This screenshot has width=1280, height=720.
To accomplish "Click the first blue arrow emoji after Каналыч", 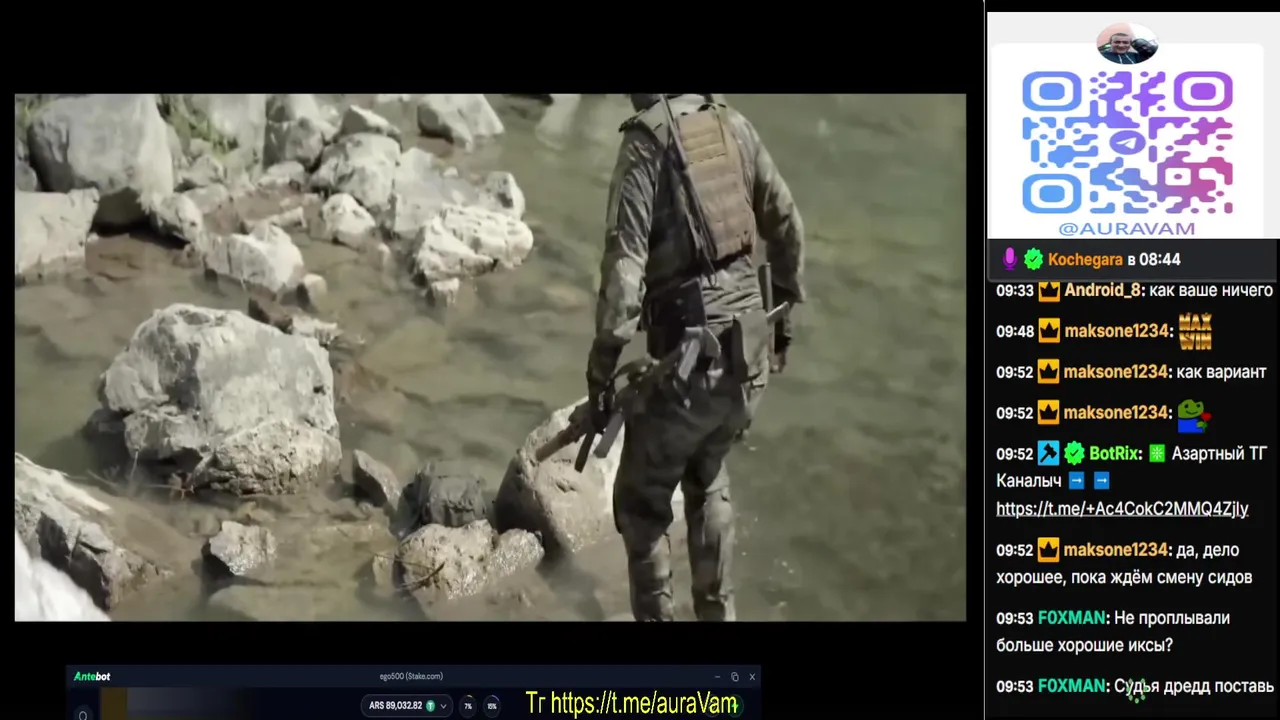I will click(x=1077, y=481).
